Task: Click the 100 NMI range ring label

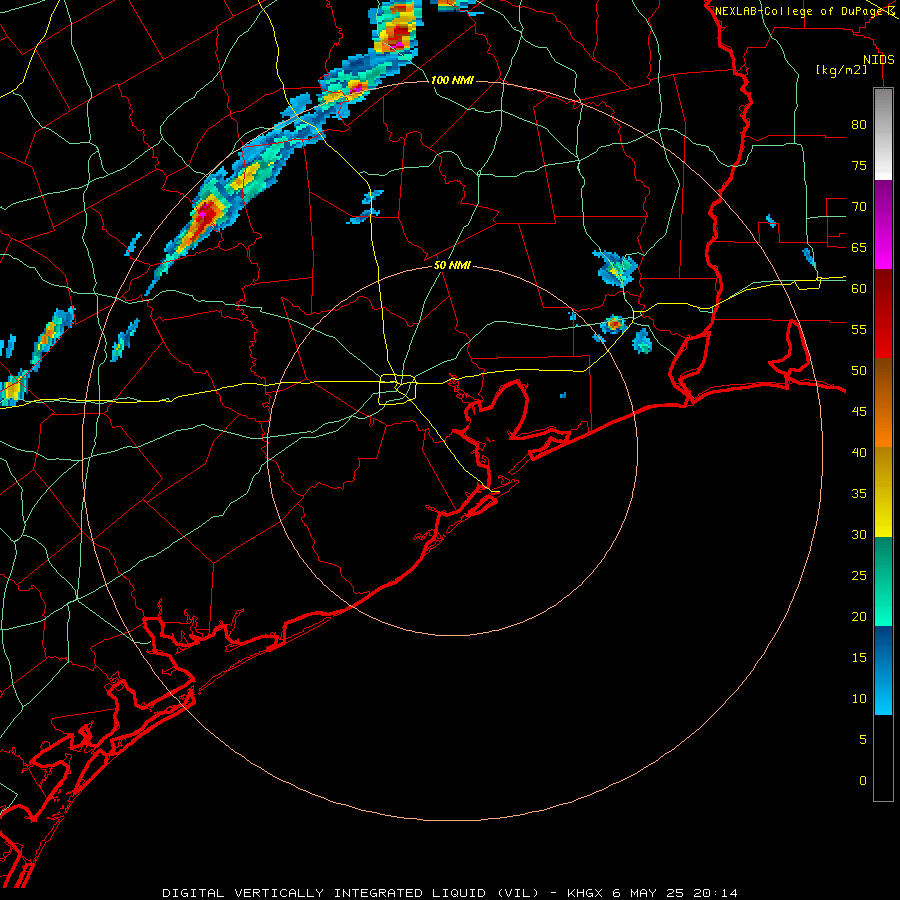Action: [x=452, y=80]
